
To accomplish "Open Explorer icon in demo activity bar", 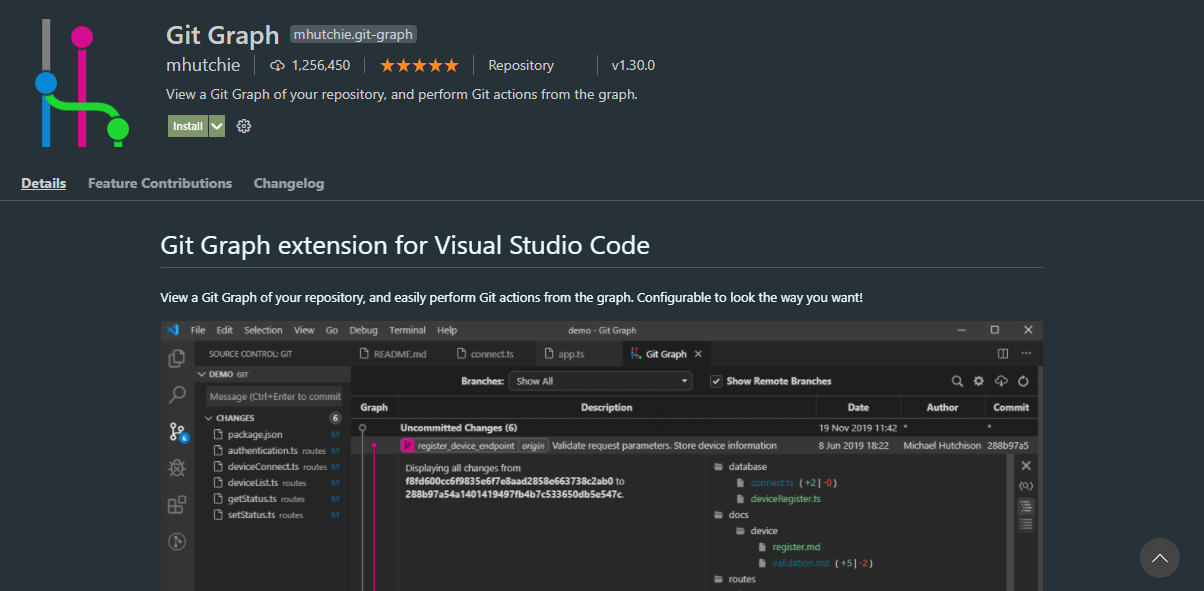I will click(x=177, y=358).
